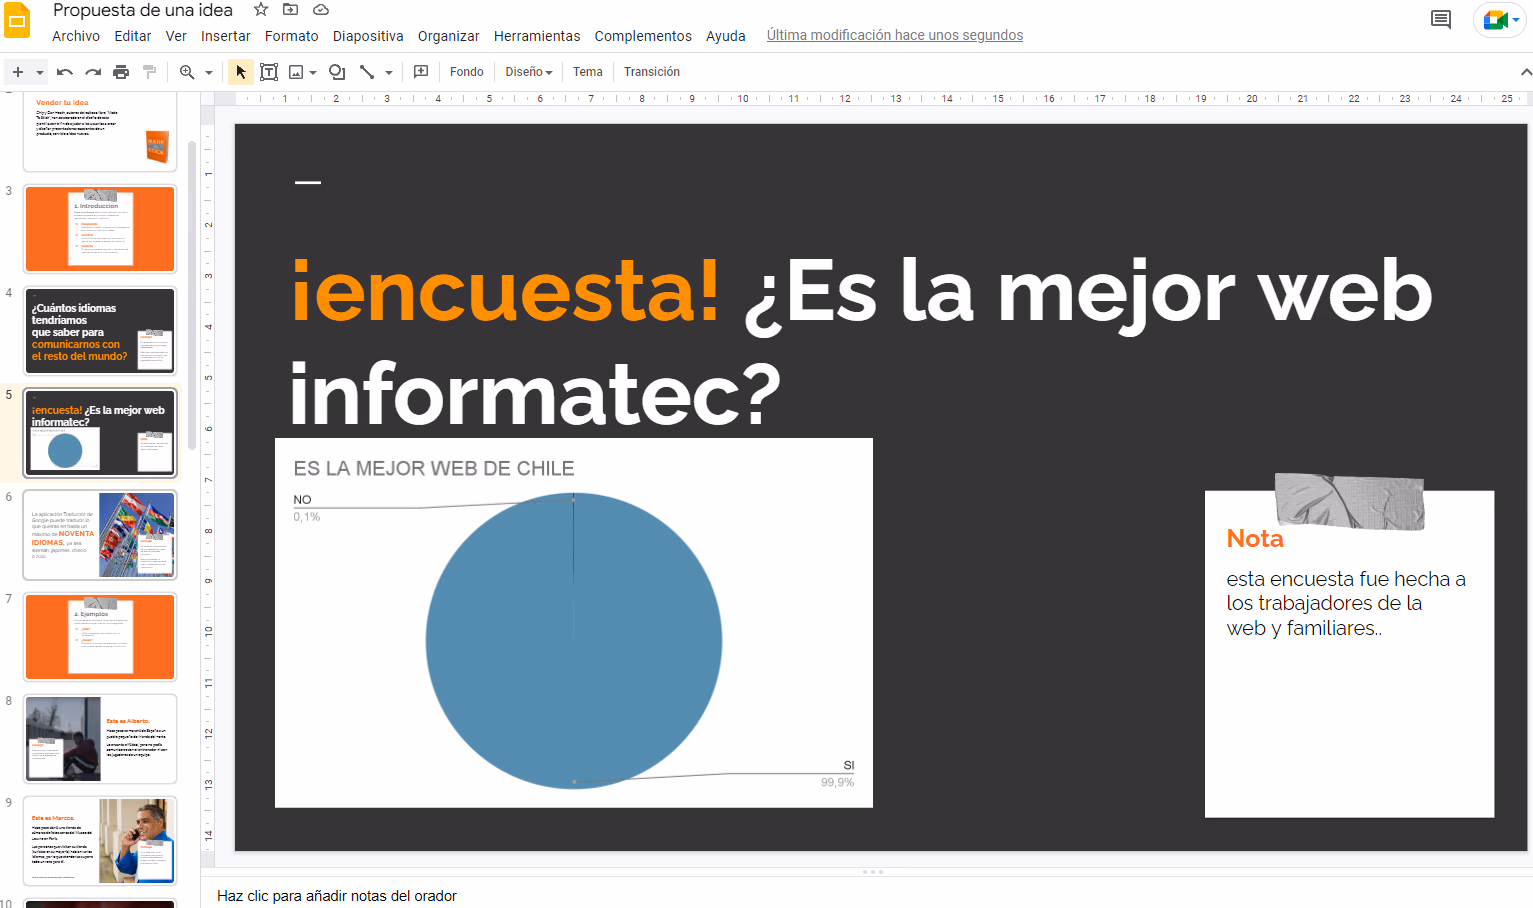
Task: Open the Editar menu
Action: pos(133,36)
